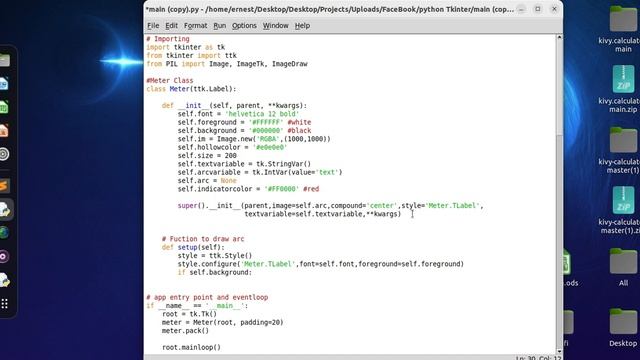Open the globe browser dock icon
Screen dimensions: 640x360
(4, 233)
